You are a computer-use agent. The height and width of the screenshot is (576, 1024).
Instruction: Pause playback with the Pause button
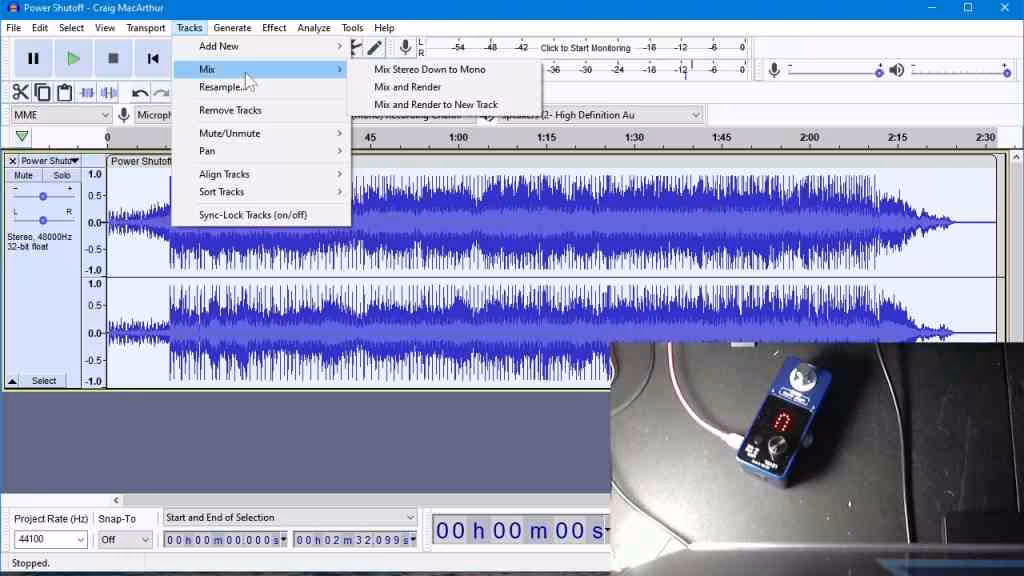tap(33, 59)
